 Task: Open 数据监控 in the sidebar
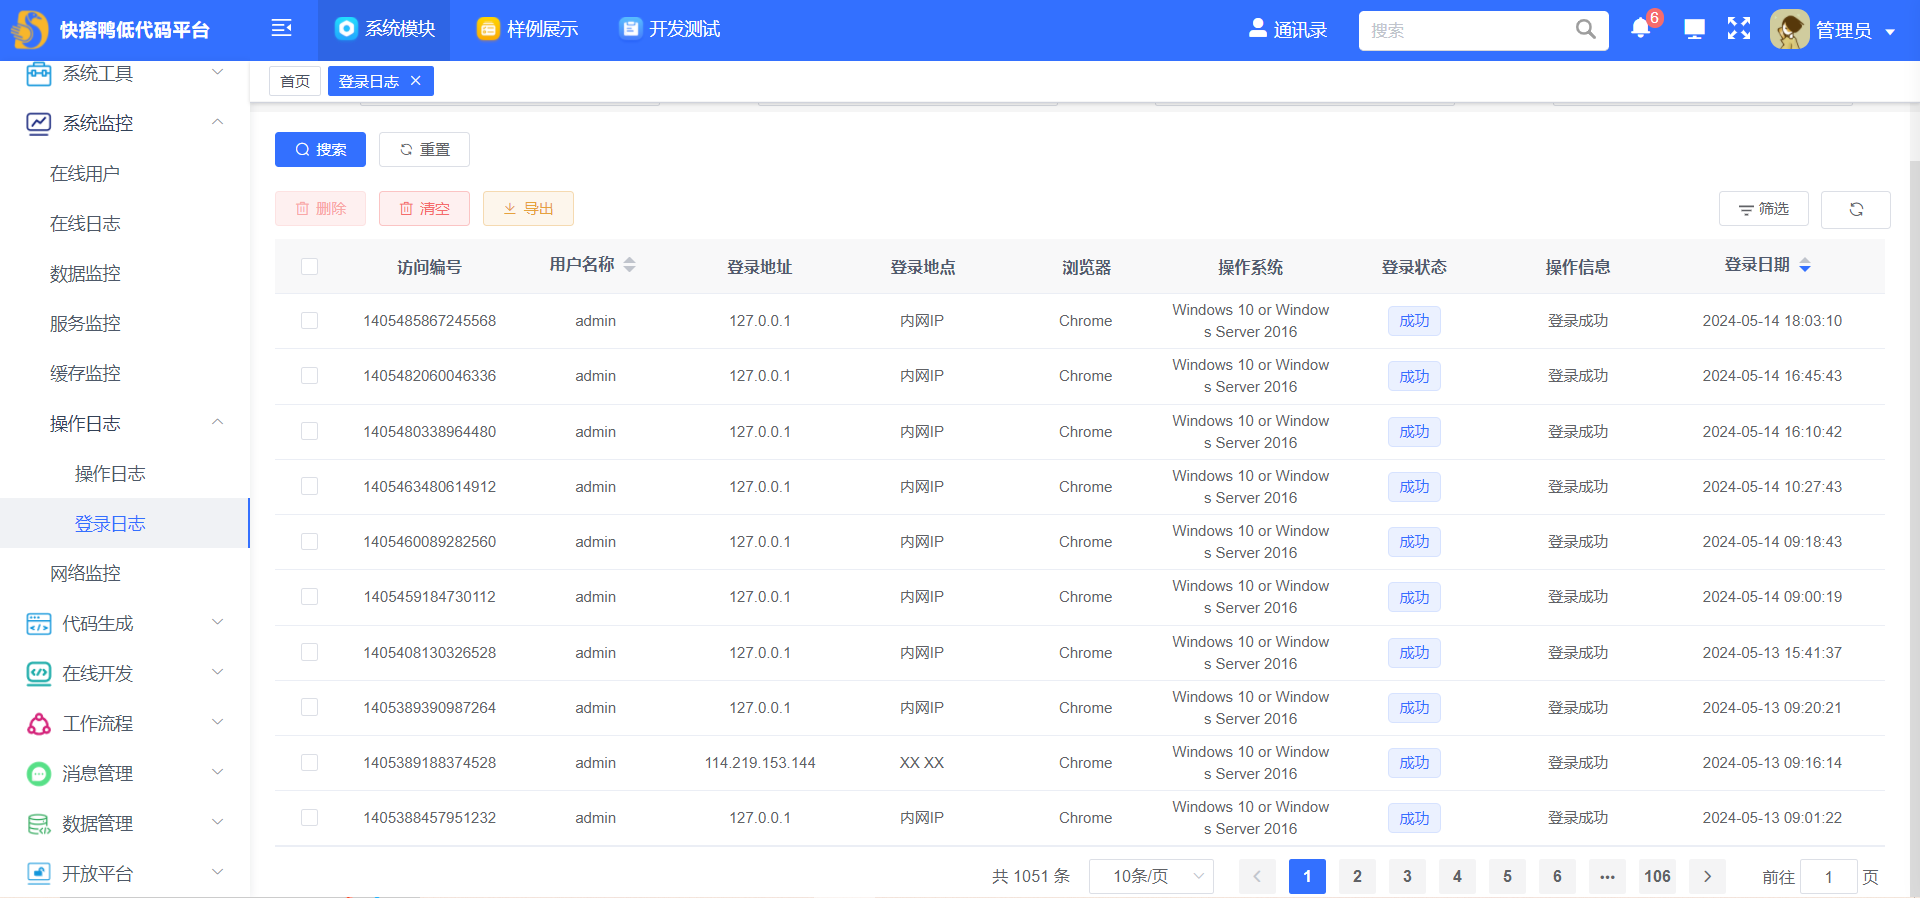[x=85, y=274]
